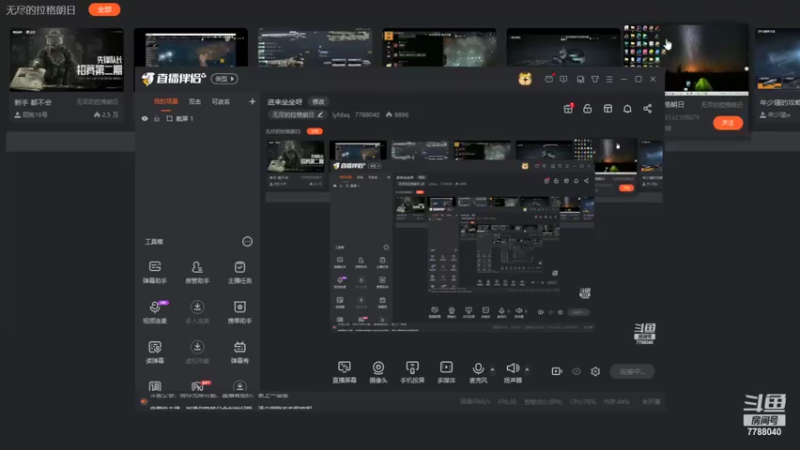800x450 pixels.
Task: Click the lyfdxq username text
Action: pos(341,115)
